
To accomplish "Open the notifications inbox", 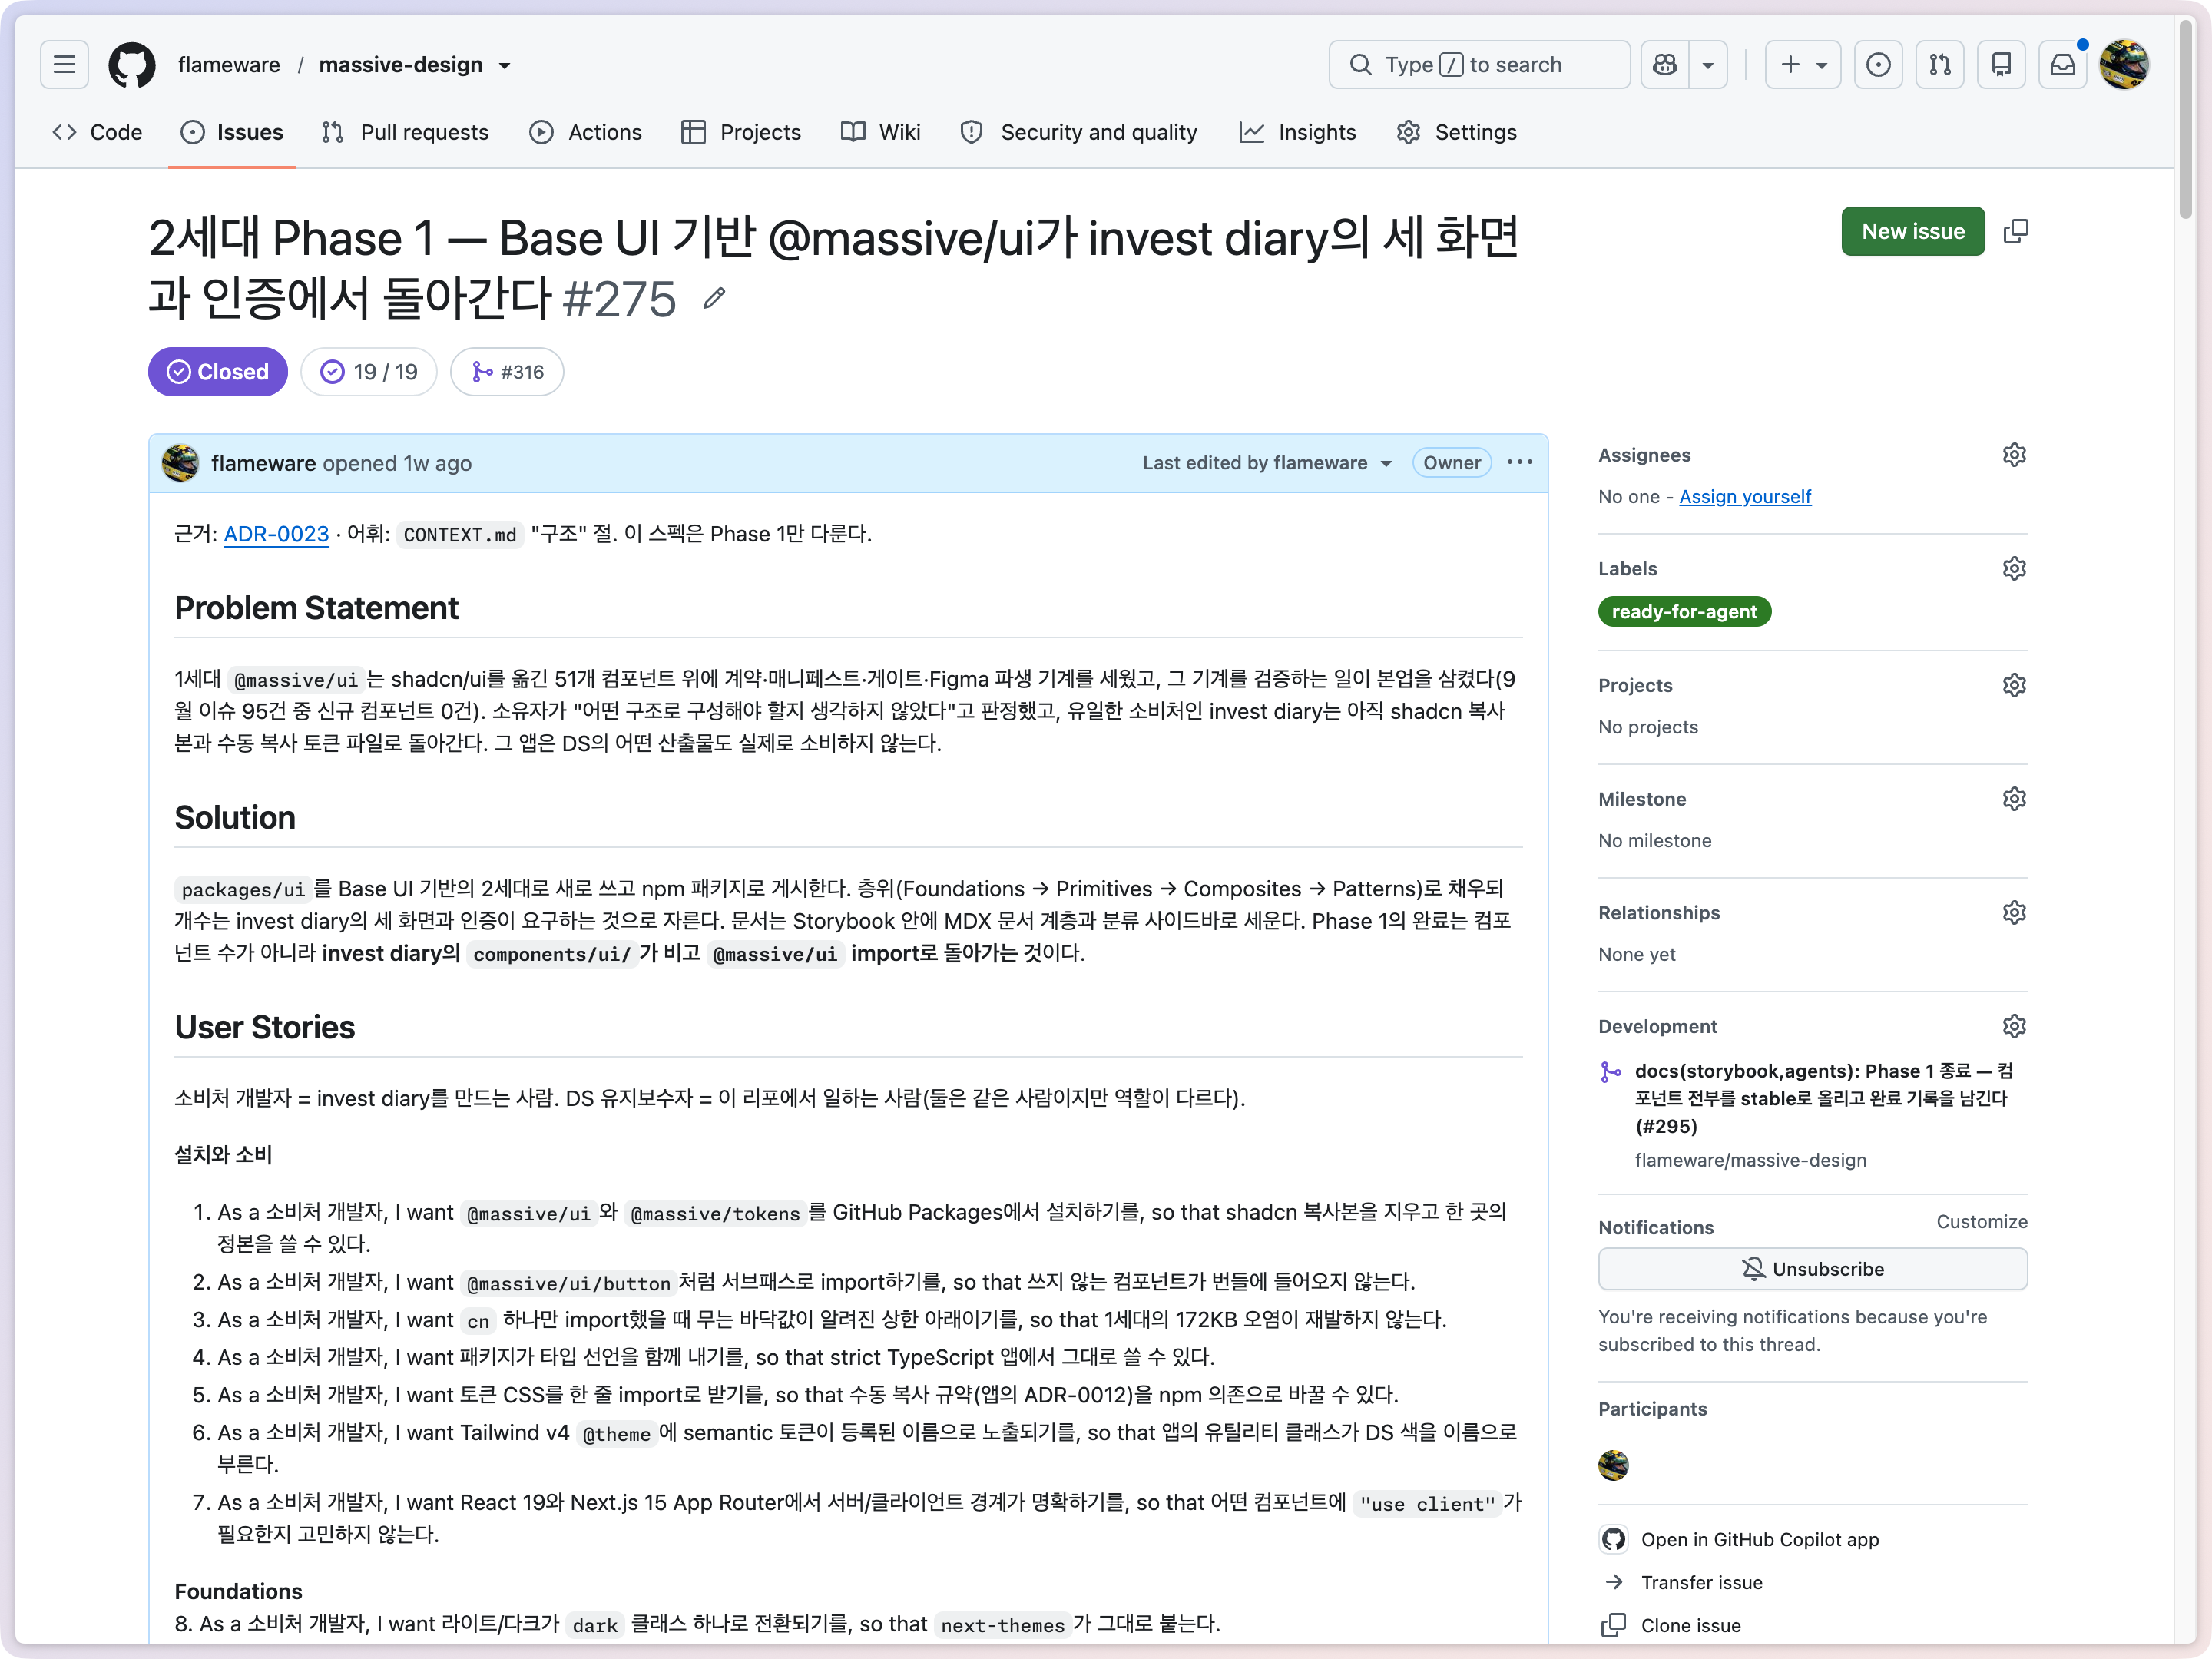I will (x=2063, y=65).
